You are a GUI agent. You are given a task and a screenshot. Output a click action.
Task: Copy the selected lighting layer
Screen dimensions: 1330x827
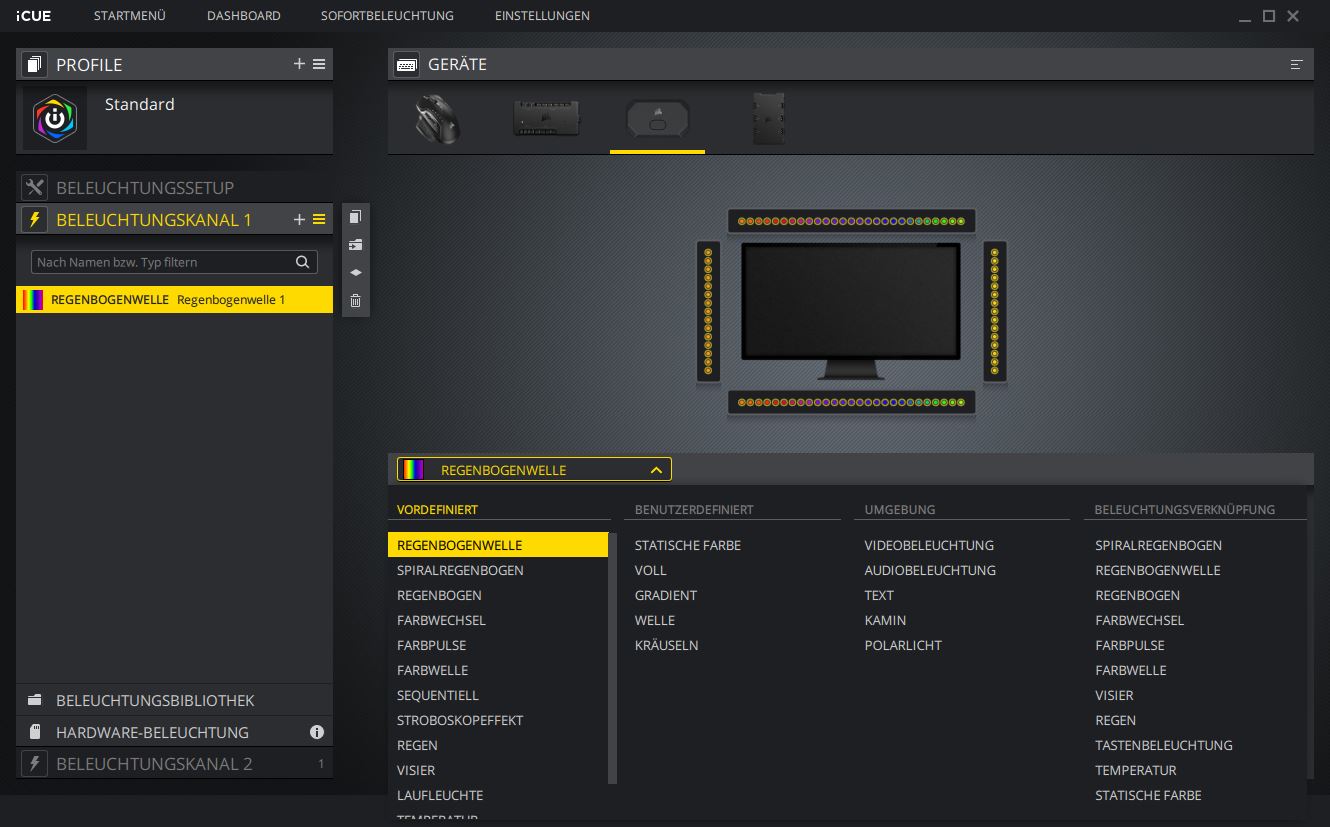click(x=355, y=217)
